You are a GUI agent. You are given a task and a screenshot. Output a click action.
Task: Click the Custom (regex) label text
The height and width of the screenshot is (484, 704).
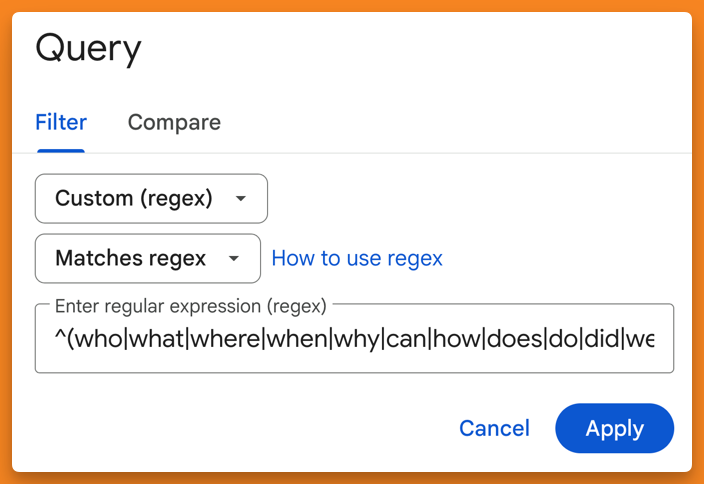(134, 198)
